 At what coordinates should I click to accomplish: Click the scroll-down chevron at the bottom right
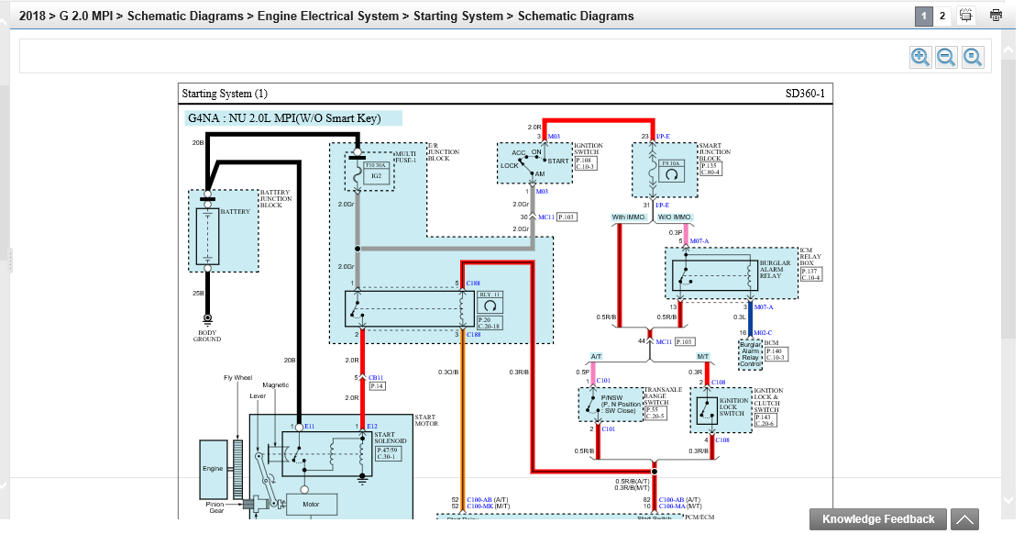click(x=1009, y=499)
